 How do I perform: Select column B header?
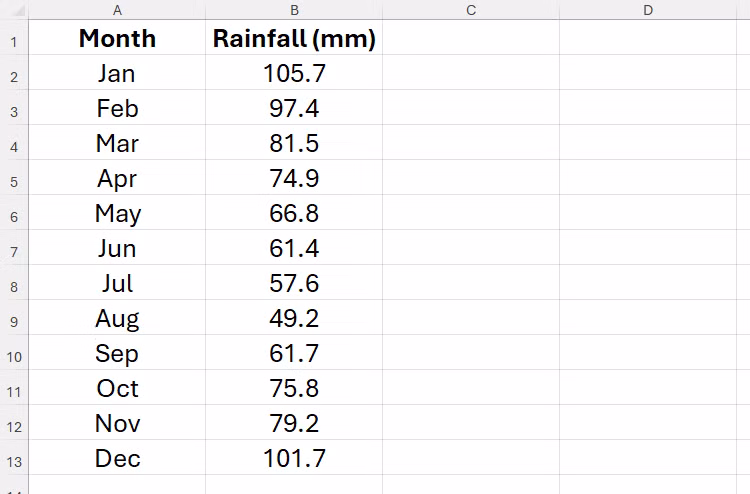[x=294, y=10]
